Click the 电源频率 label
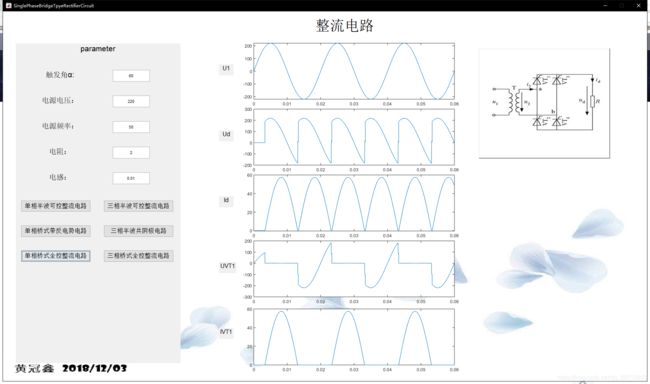 [58, 126]
